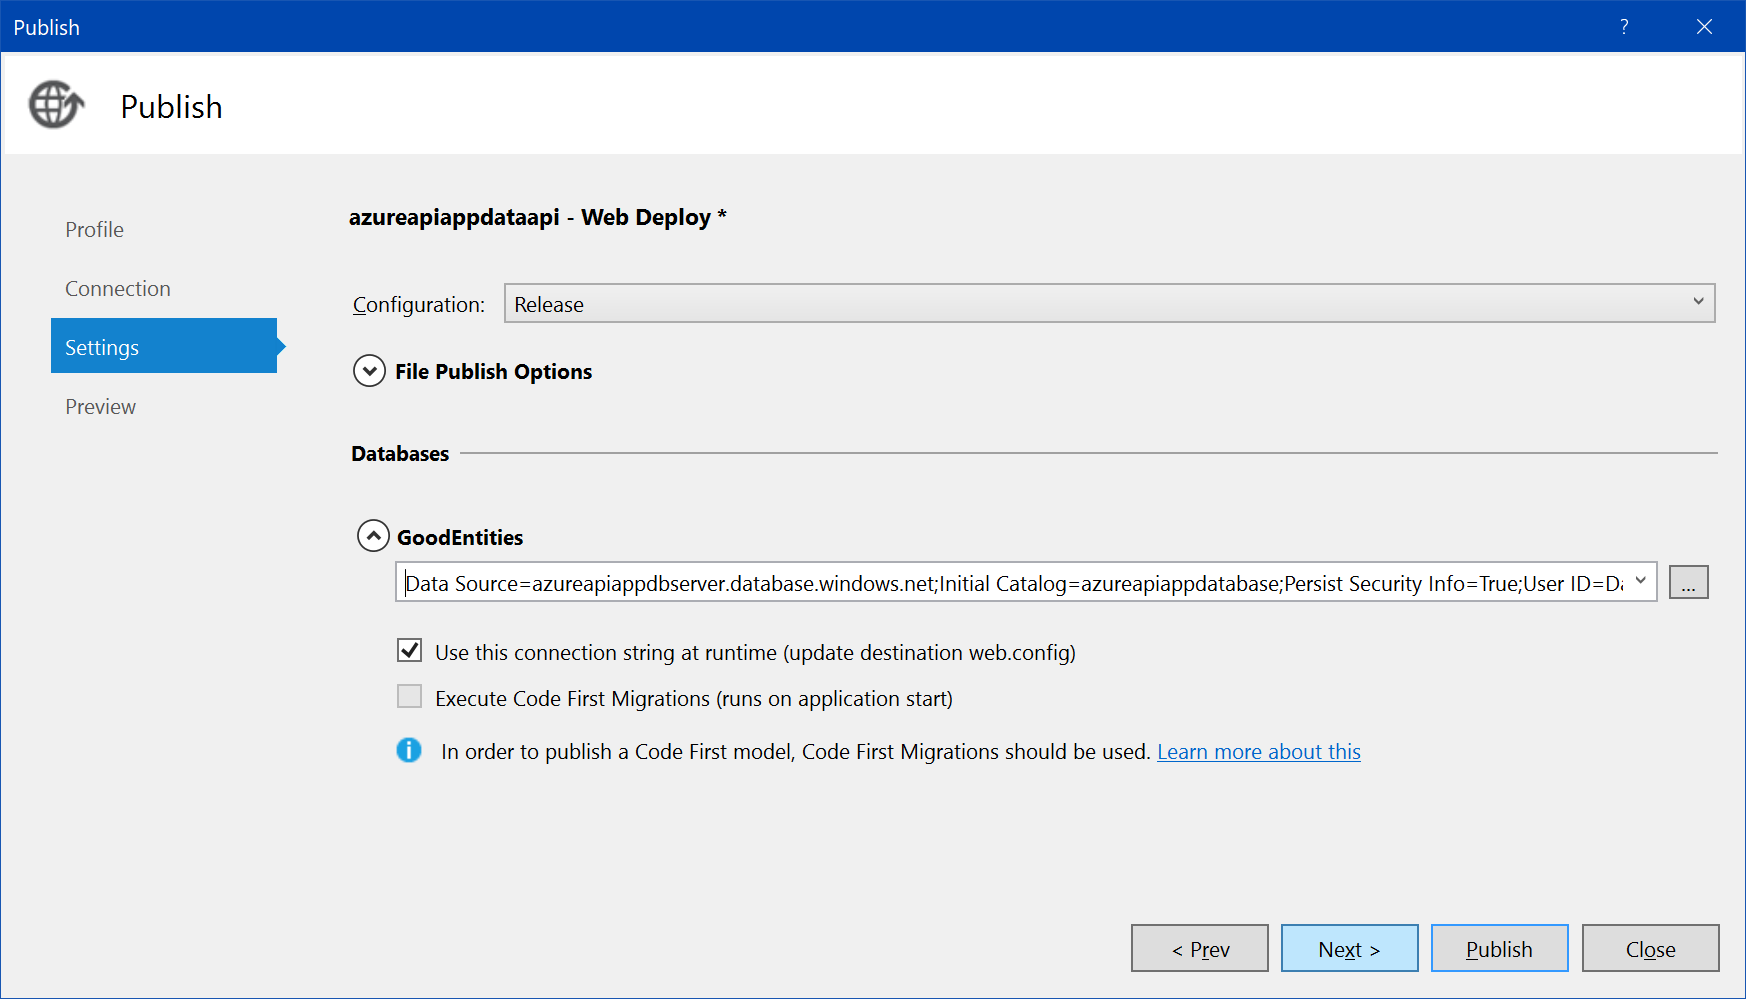Click inside the GoodEntities connection string field
Image resolution: width=1746 pixels, height=999 pixels.
(x=1010, y=583)
